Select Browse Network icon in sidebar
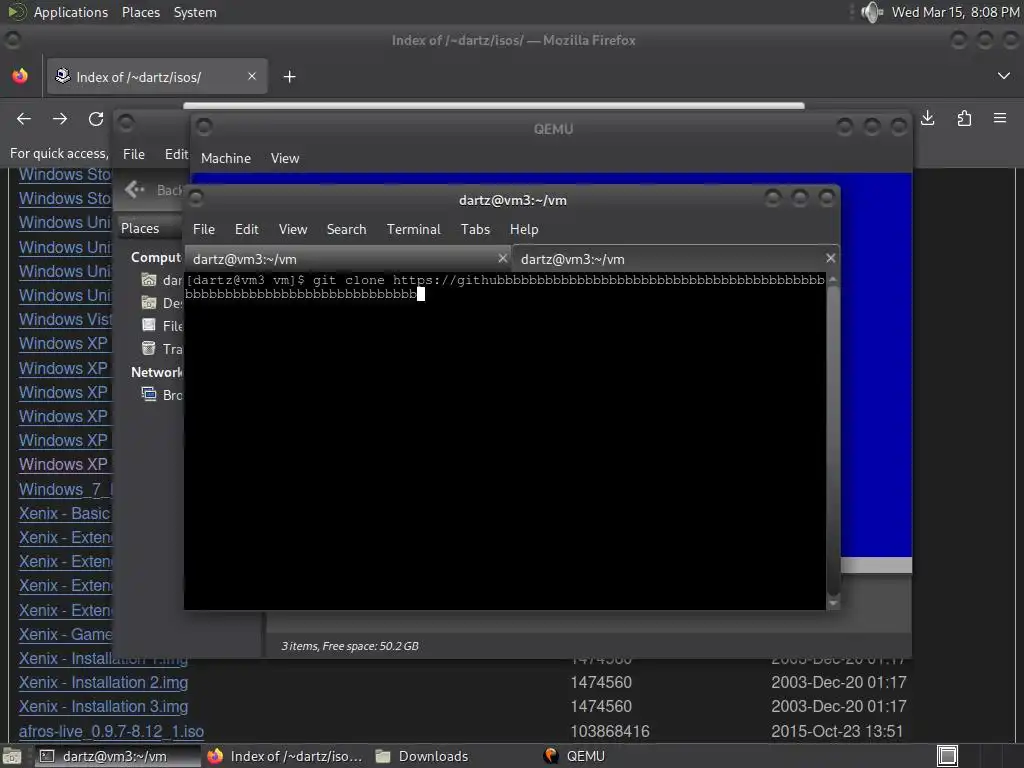The height and width of the screenshot is (768, 1024). [149, 394]
